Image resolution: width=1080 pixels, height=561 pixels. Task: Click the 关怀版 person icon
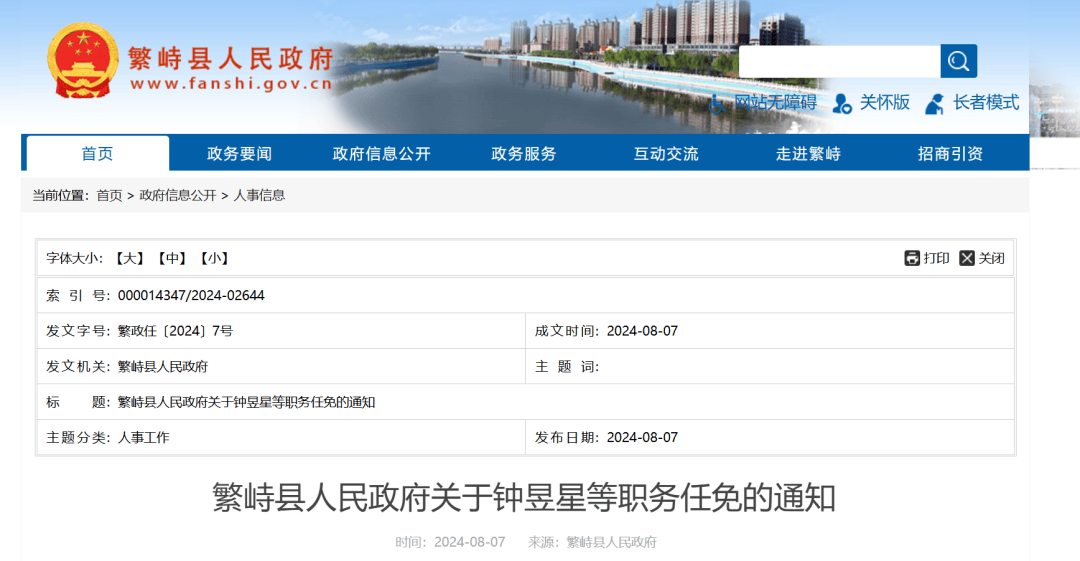[x=842, y=104]
